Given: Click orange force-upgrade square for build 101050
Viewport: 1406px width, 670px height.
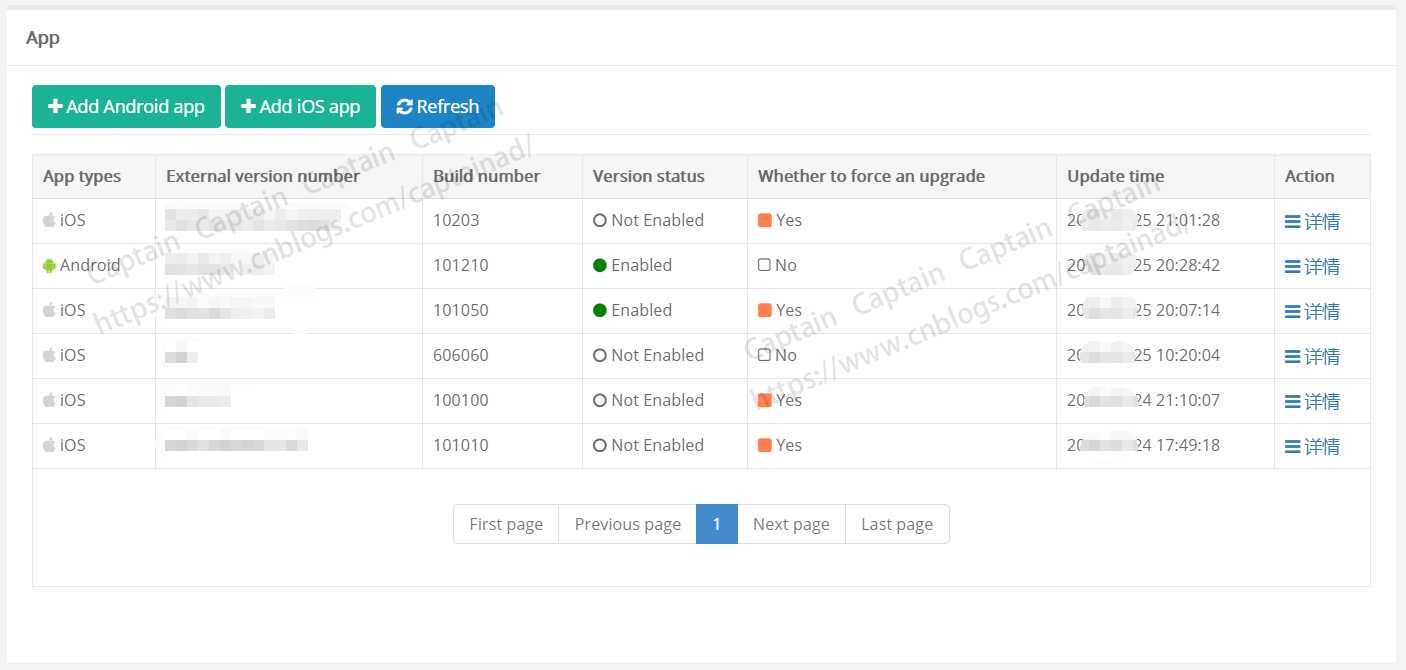Looking at the screenshot, I should [x=765, y=310].
